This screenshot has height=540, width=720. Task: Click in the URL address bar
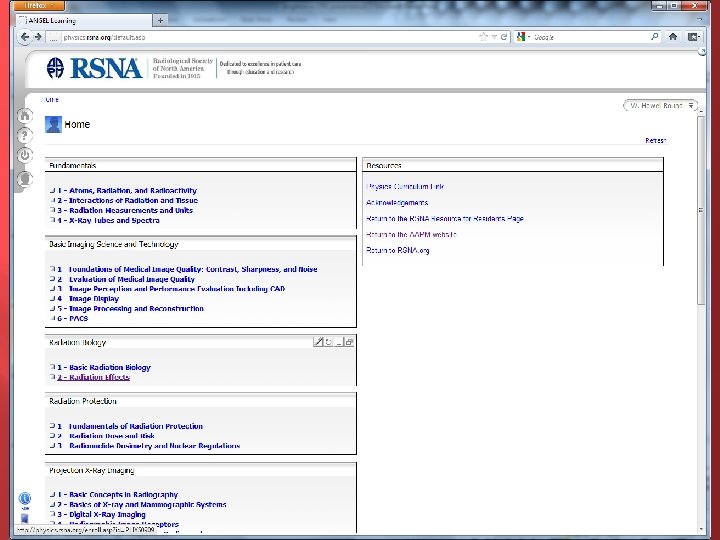tap(269, 37)
